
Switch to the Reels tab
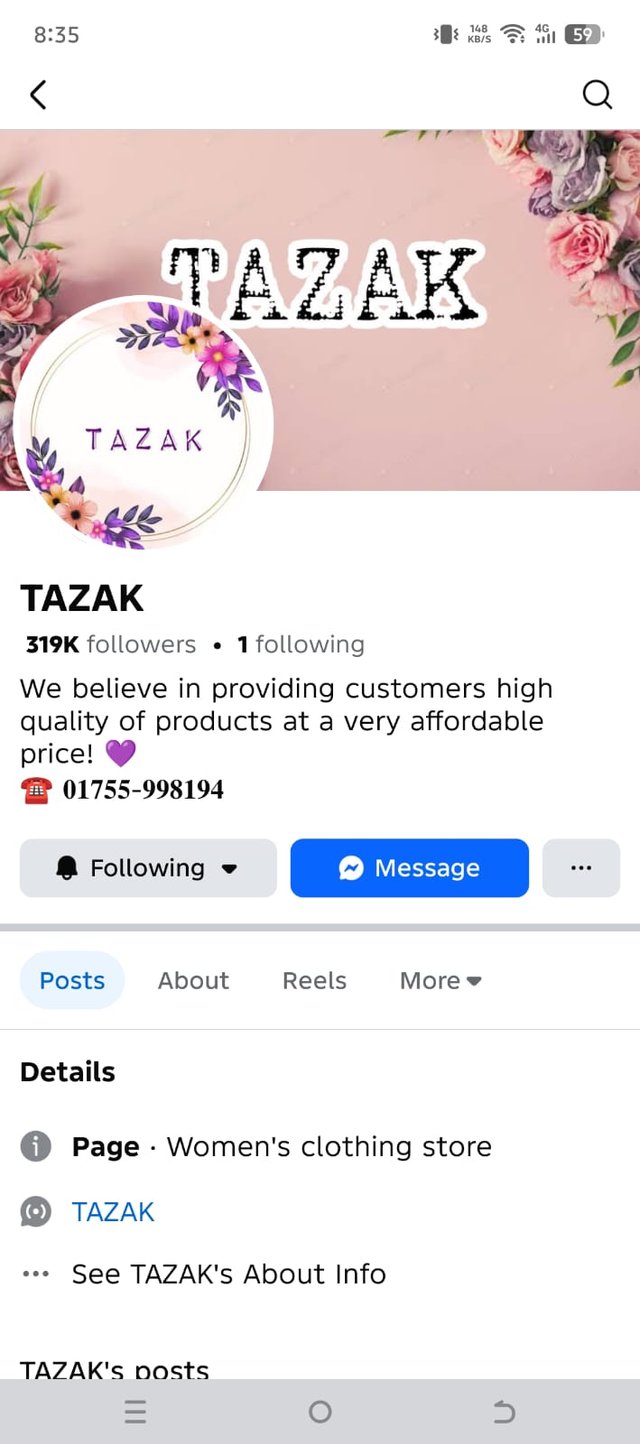point(314,981)
